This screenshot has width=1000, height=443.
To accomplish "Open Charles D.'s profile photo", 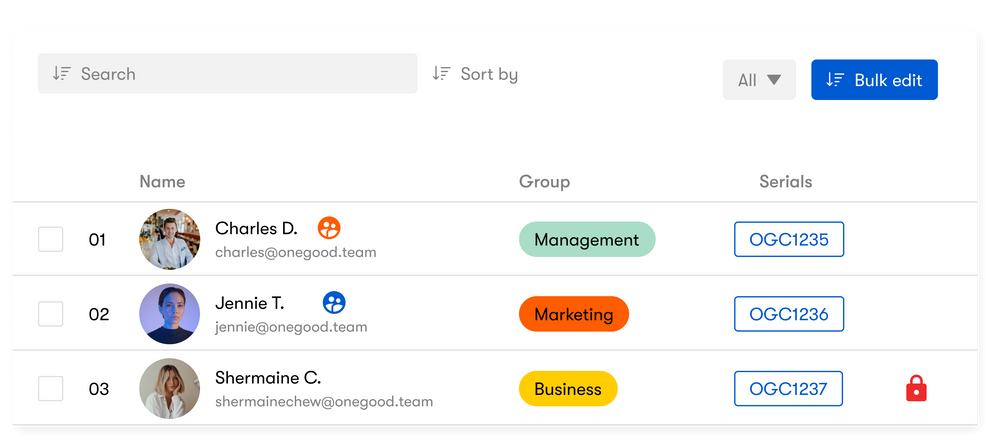I will coord(169,239).
